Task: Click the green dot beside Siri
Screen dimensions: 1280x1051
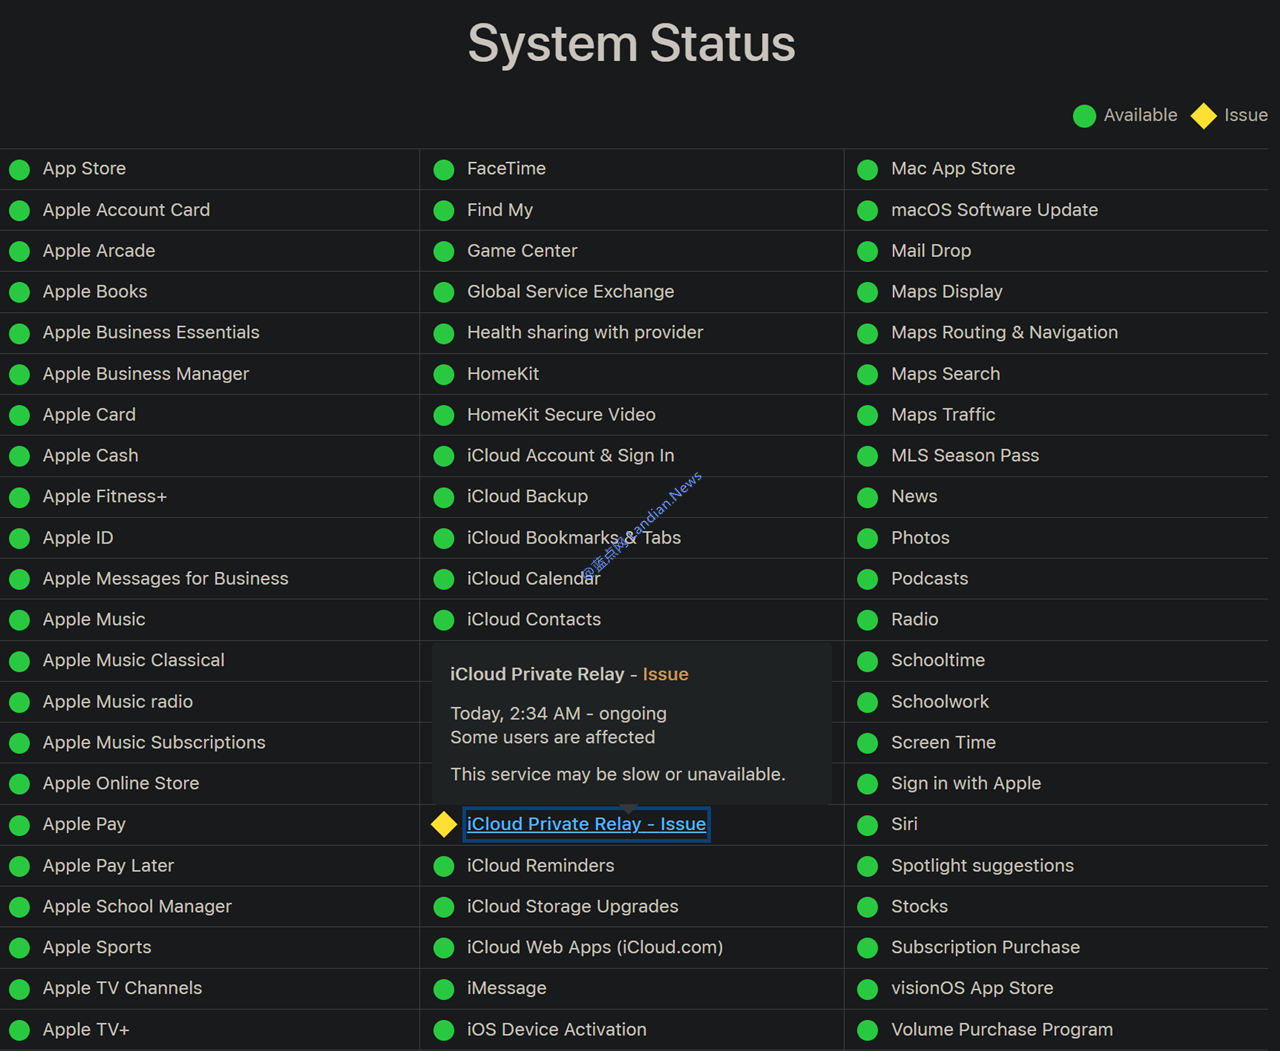Action: click(x=868, y=825)
